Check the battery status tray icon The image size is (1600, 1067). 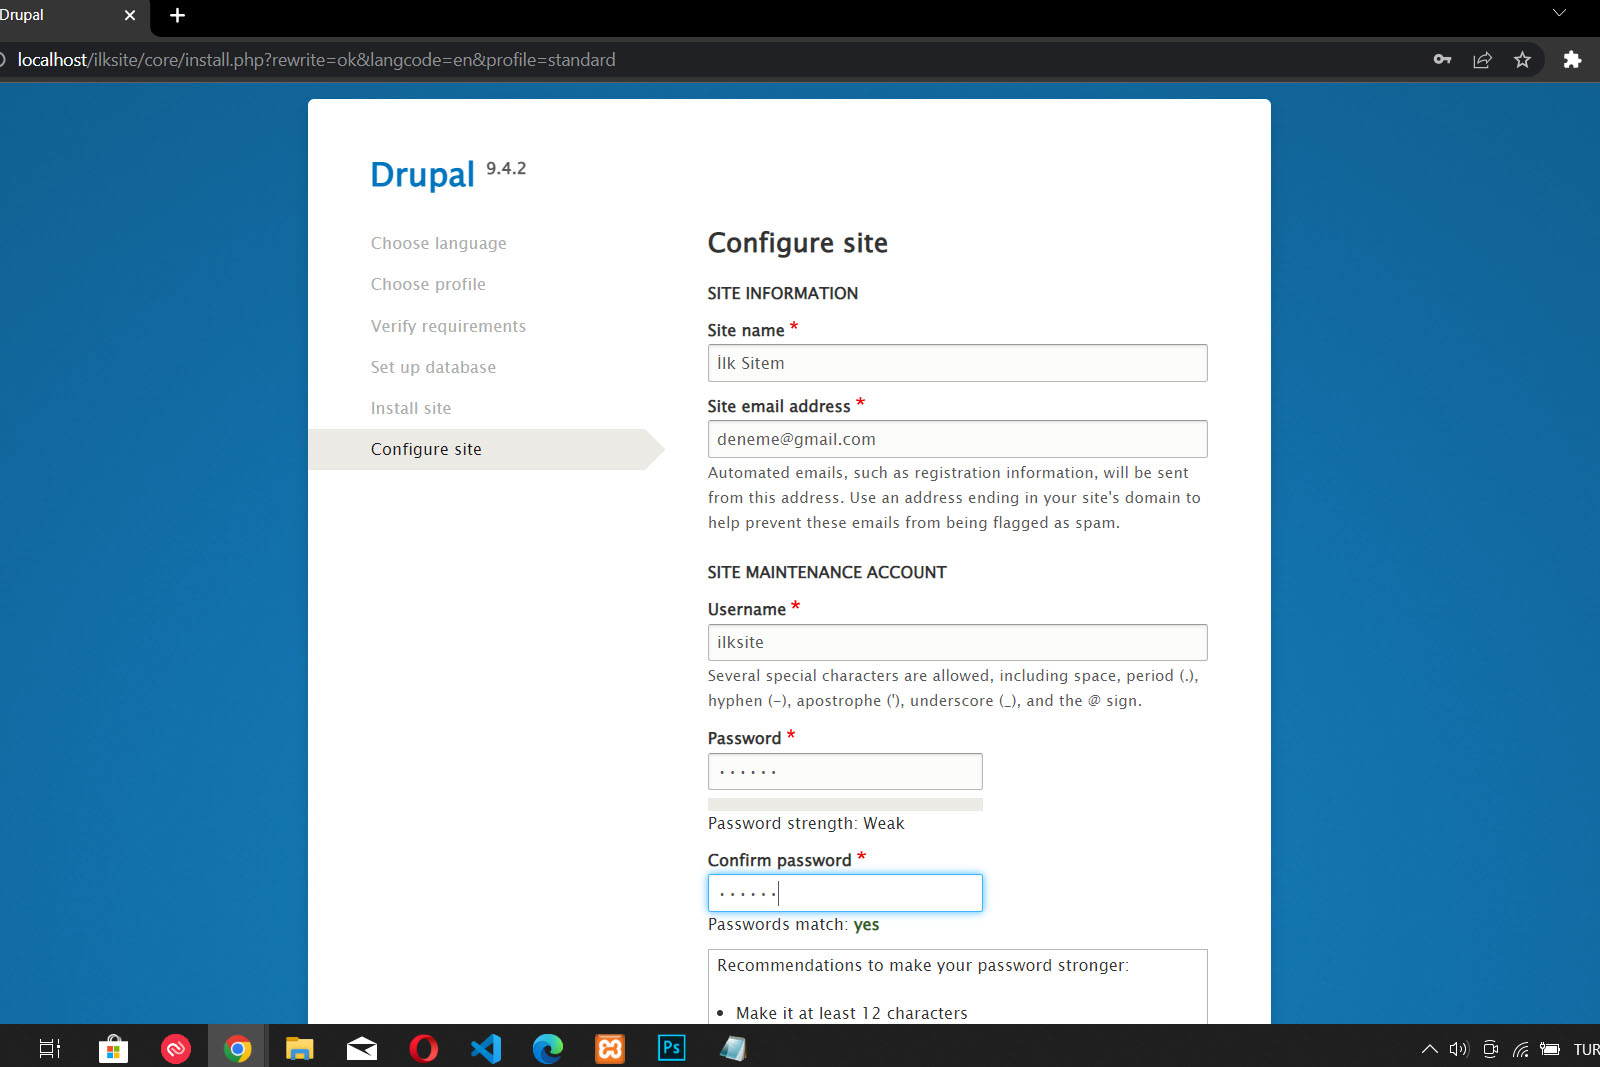click(1550, 1049)
